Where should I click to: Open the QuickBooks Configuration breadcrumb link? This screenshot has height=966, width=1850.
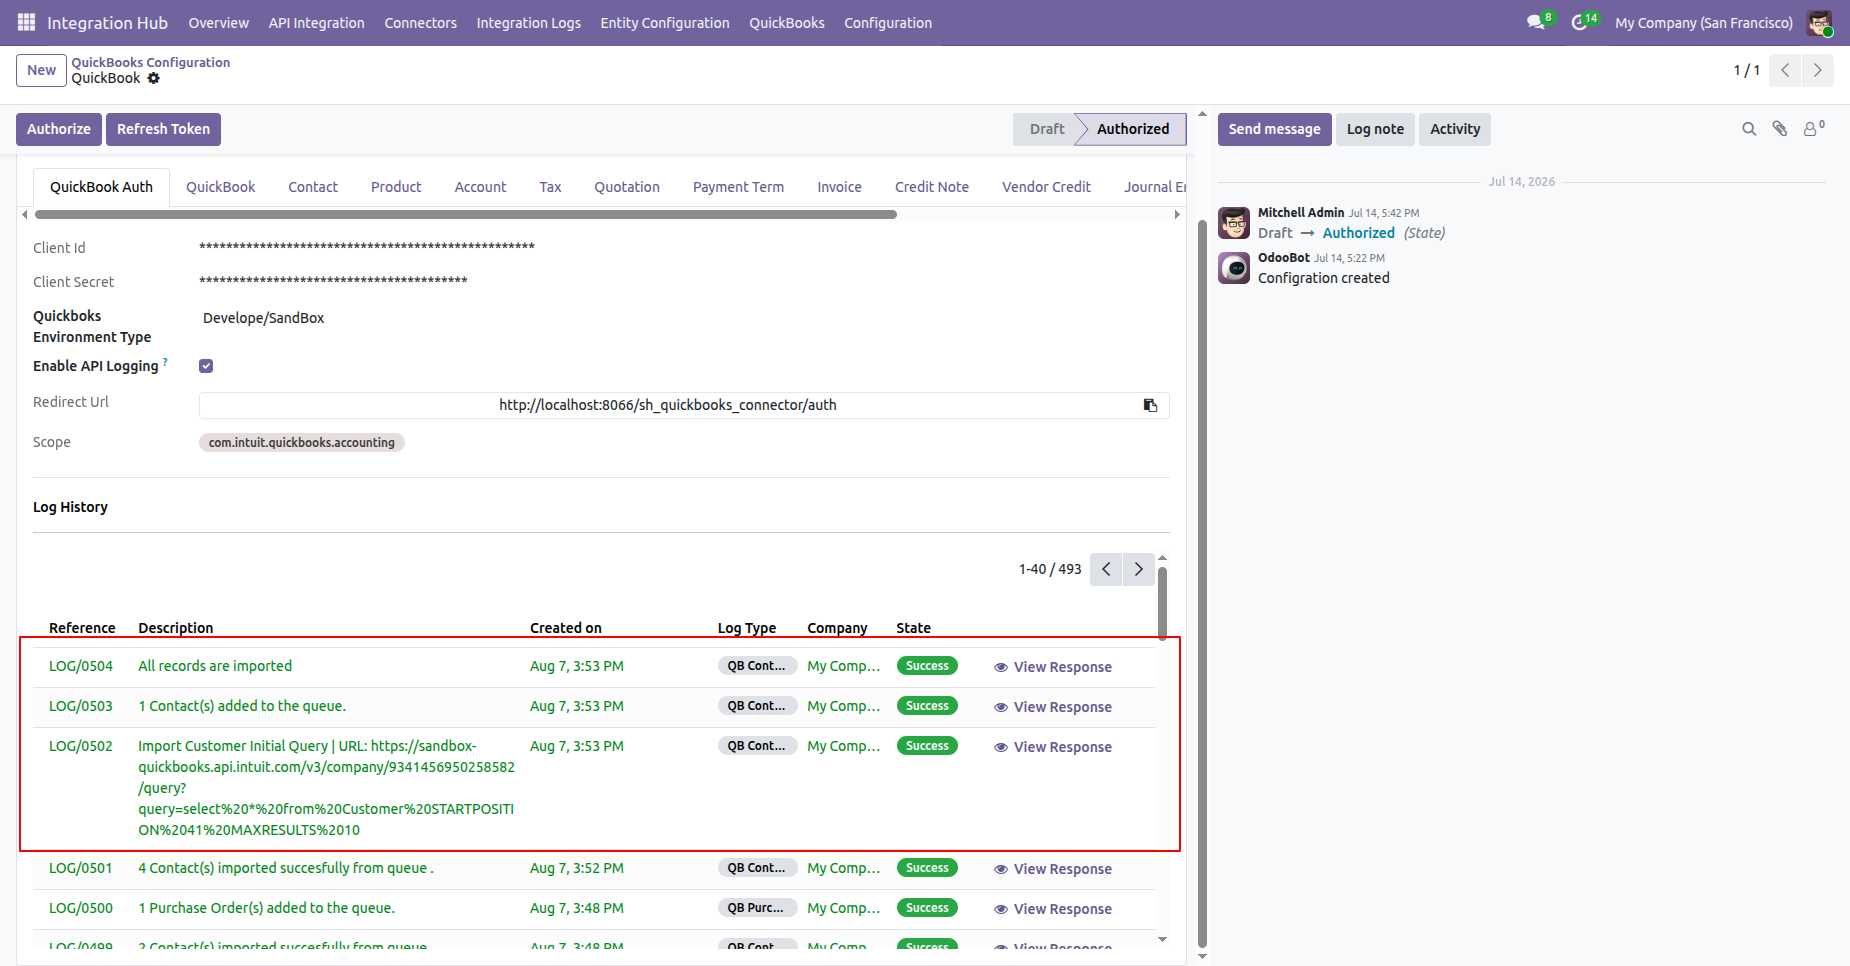click(151, 62)
